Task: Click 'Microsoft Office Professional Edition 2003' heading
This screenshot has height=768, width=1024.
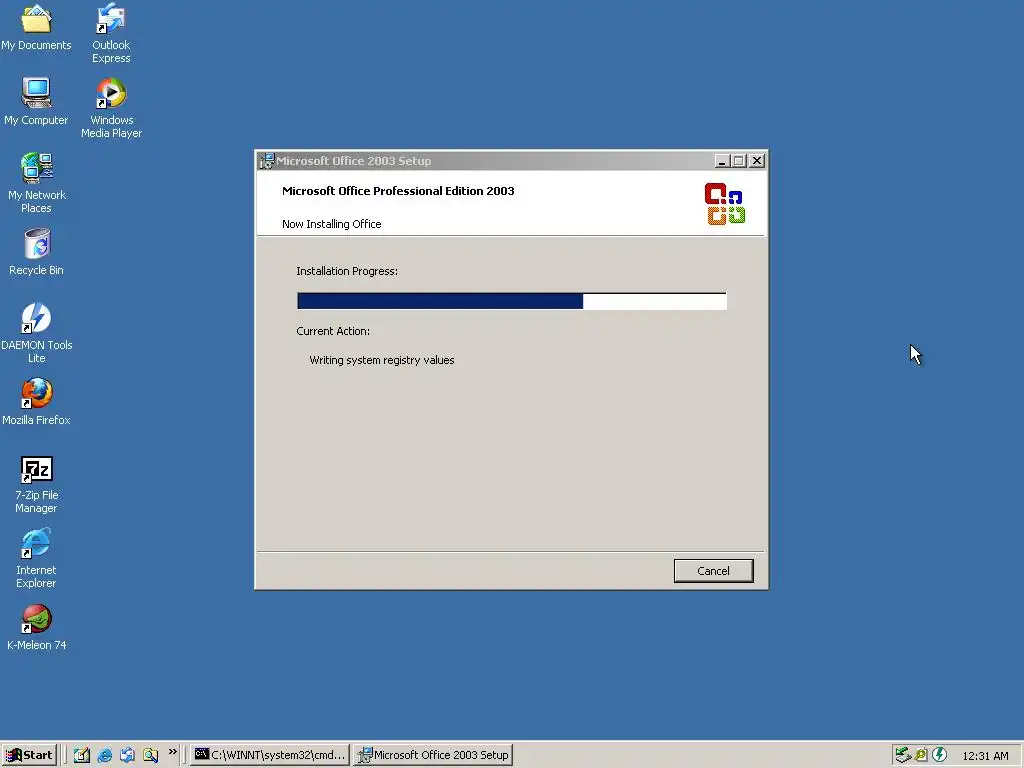Action: coord(398,191)
